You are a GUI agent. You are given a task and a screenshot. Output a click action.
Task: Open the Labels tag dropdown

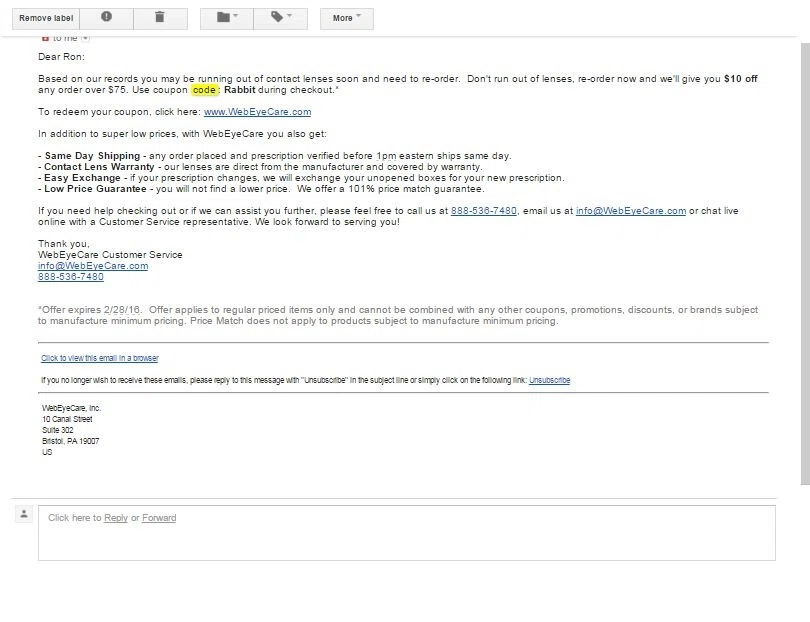tap(281, 18)
